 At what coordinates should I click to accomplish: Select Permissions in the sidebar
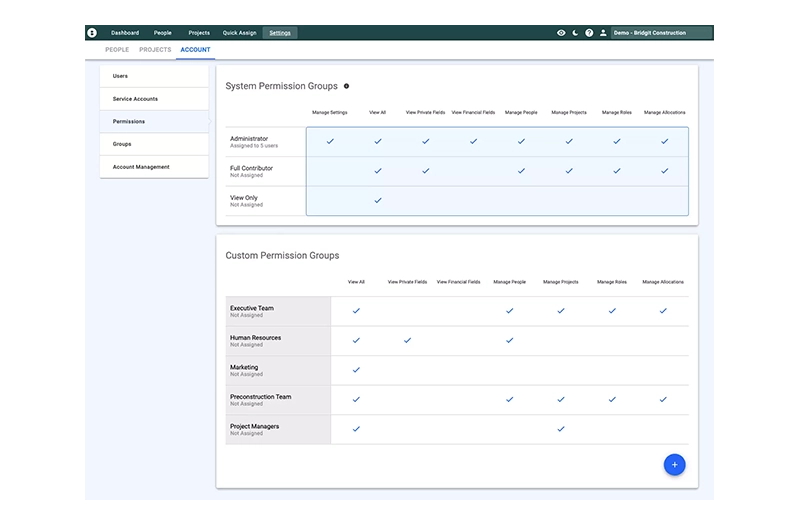[154, 121]
